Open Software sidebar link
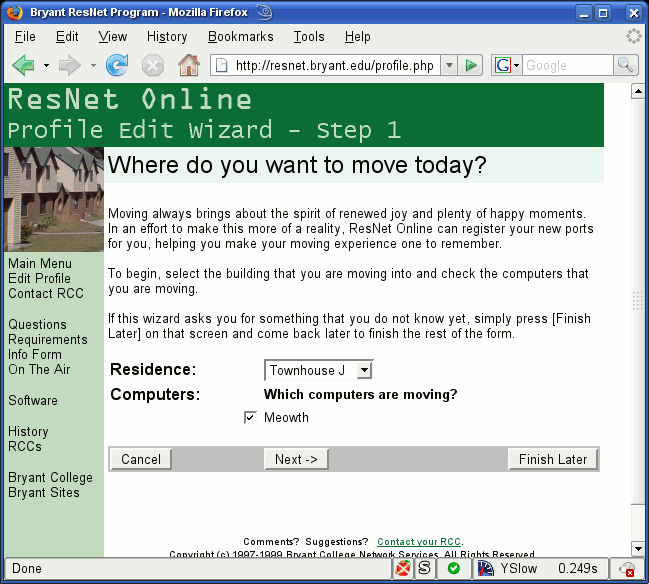 pos(33,400)
